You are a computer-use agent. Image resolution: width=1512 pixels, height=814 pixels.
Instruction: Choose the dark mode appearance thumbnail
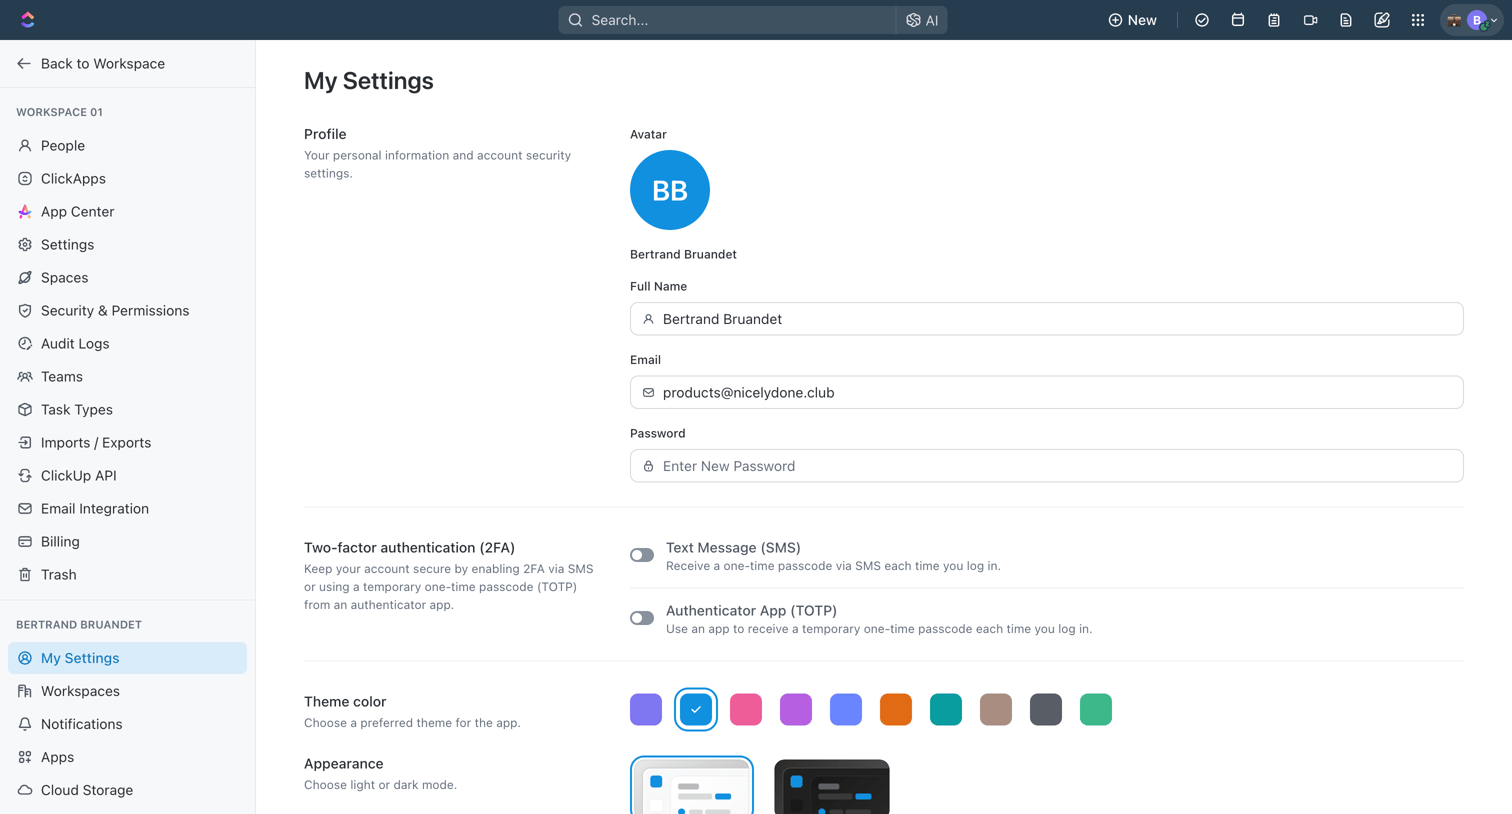click(832, 787)
